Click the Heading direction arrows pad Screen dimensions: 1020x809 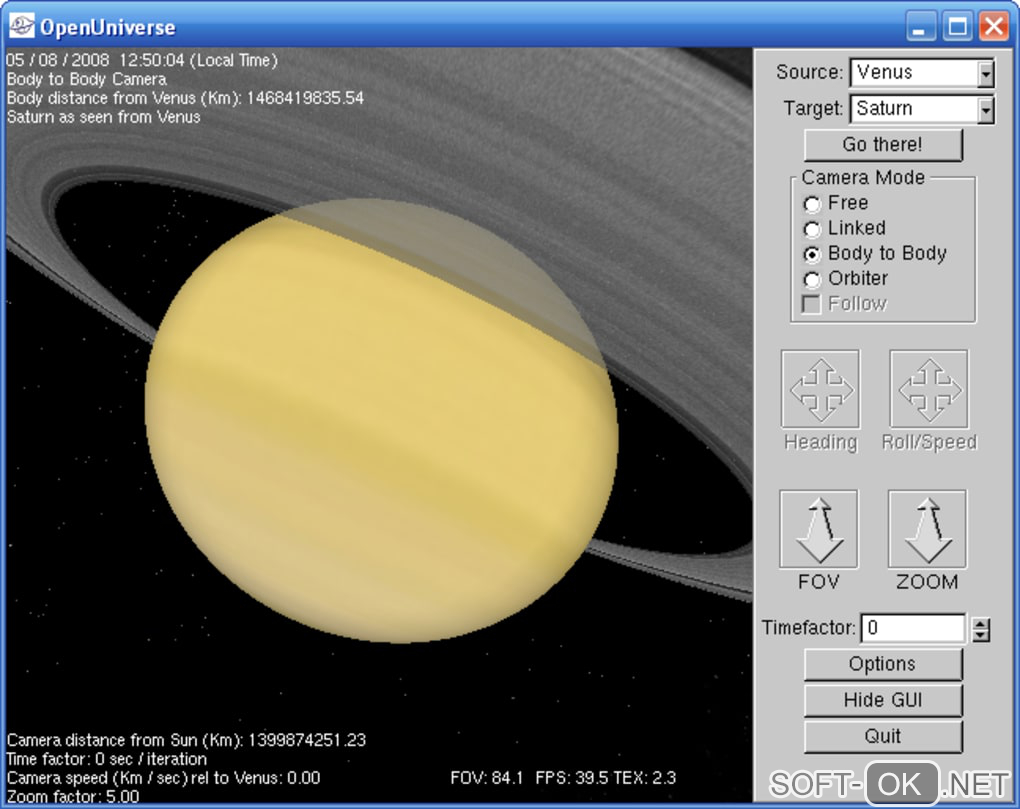pyautogui.click(x=820, y=389)
